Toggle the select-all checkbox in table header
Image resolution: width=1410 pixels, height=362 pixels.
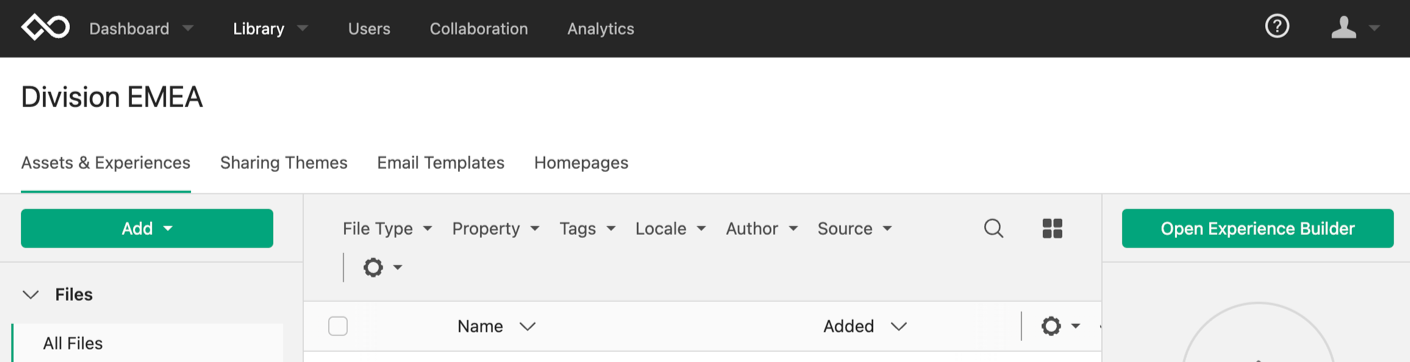pyautogui.click(x=338, y=326)
